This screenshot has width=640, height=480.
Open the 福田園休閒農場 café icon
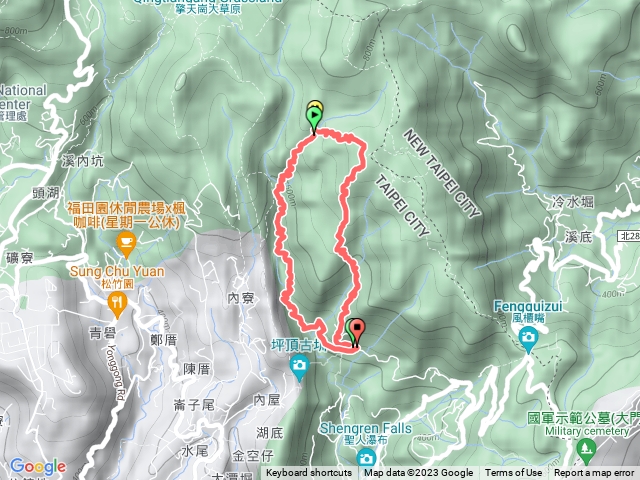point(126,244)
